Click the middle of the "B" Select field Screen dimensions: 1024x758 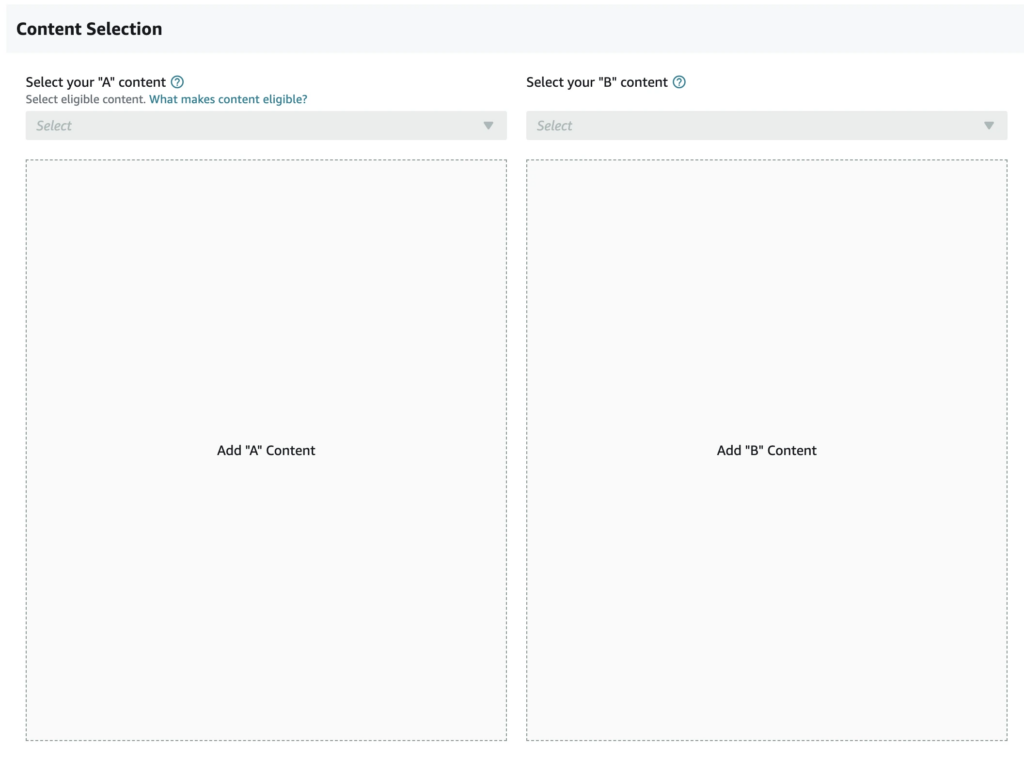767,126
